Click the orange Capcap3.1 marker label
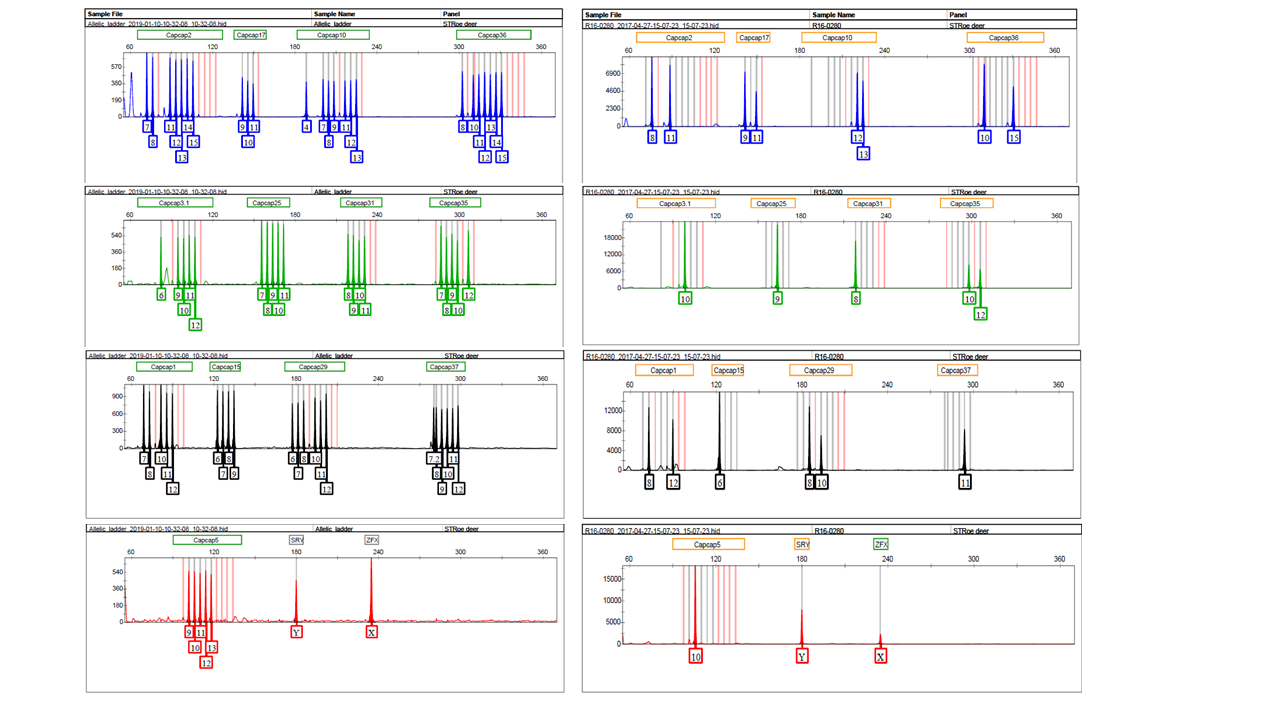The width and height of the screenshot is (1280, 720). [676, 204]
